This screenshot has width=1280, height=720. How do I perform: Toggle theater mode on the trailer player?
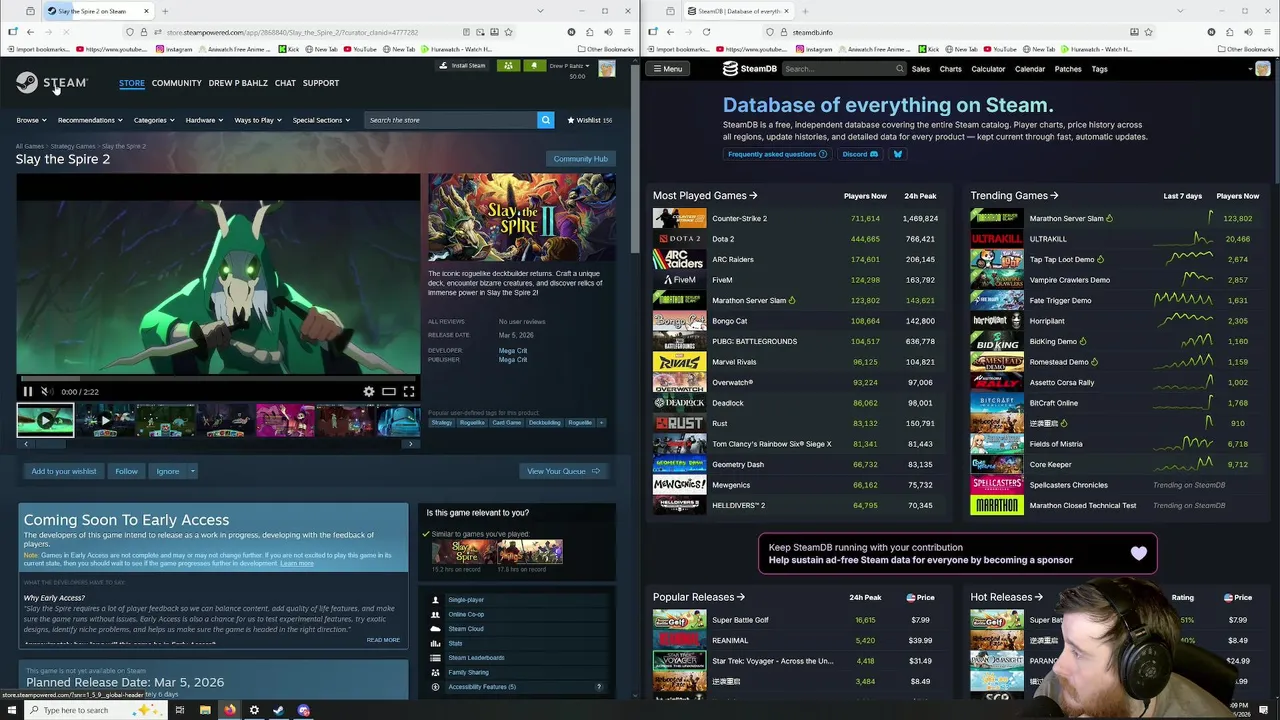(x=389, y=392)
